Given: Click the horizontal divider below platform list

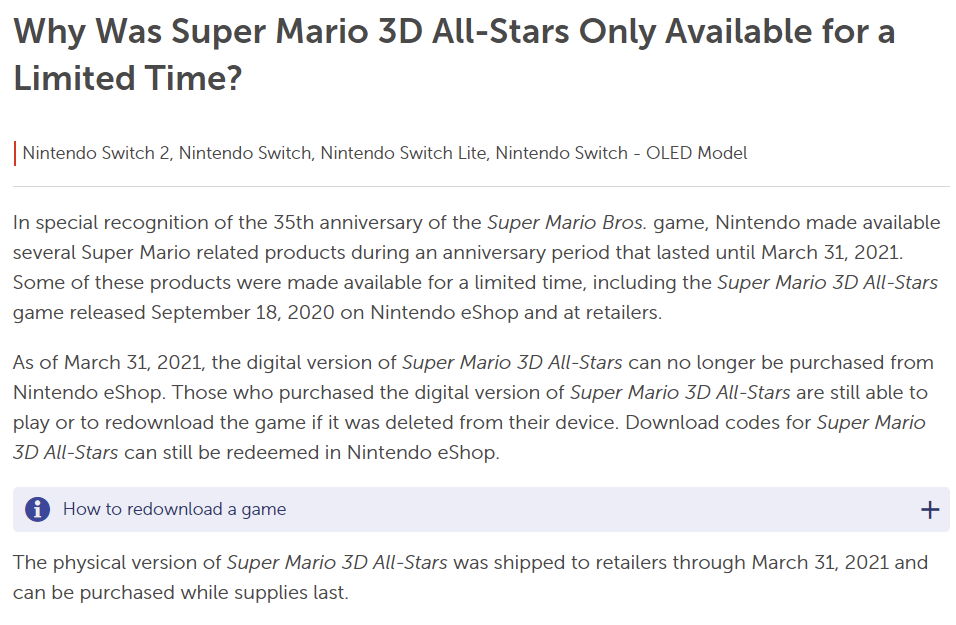Looking at the screenshot, I should (480, 186).
